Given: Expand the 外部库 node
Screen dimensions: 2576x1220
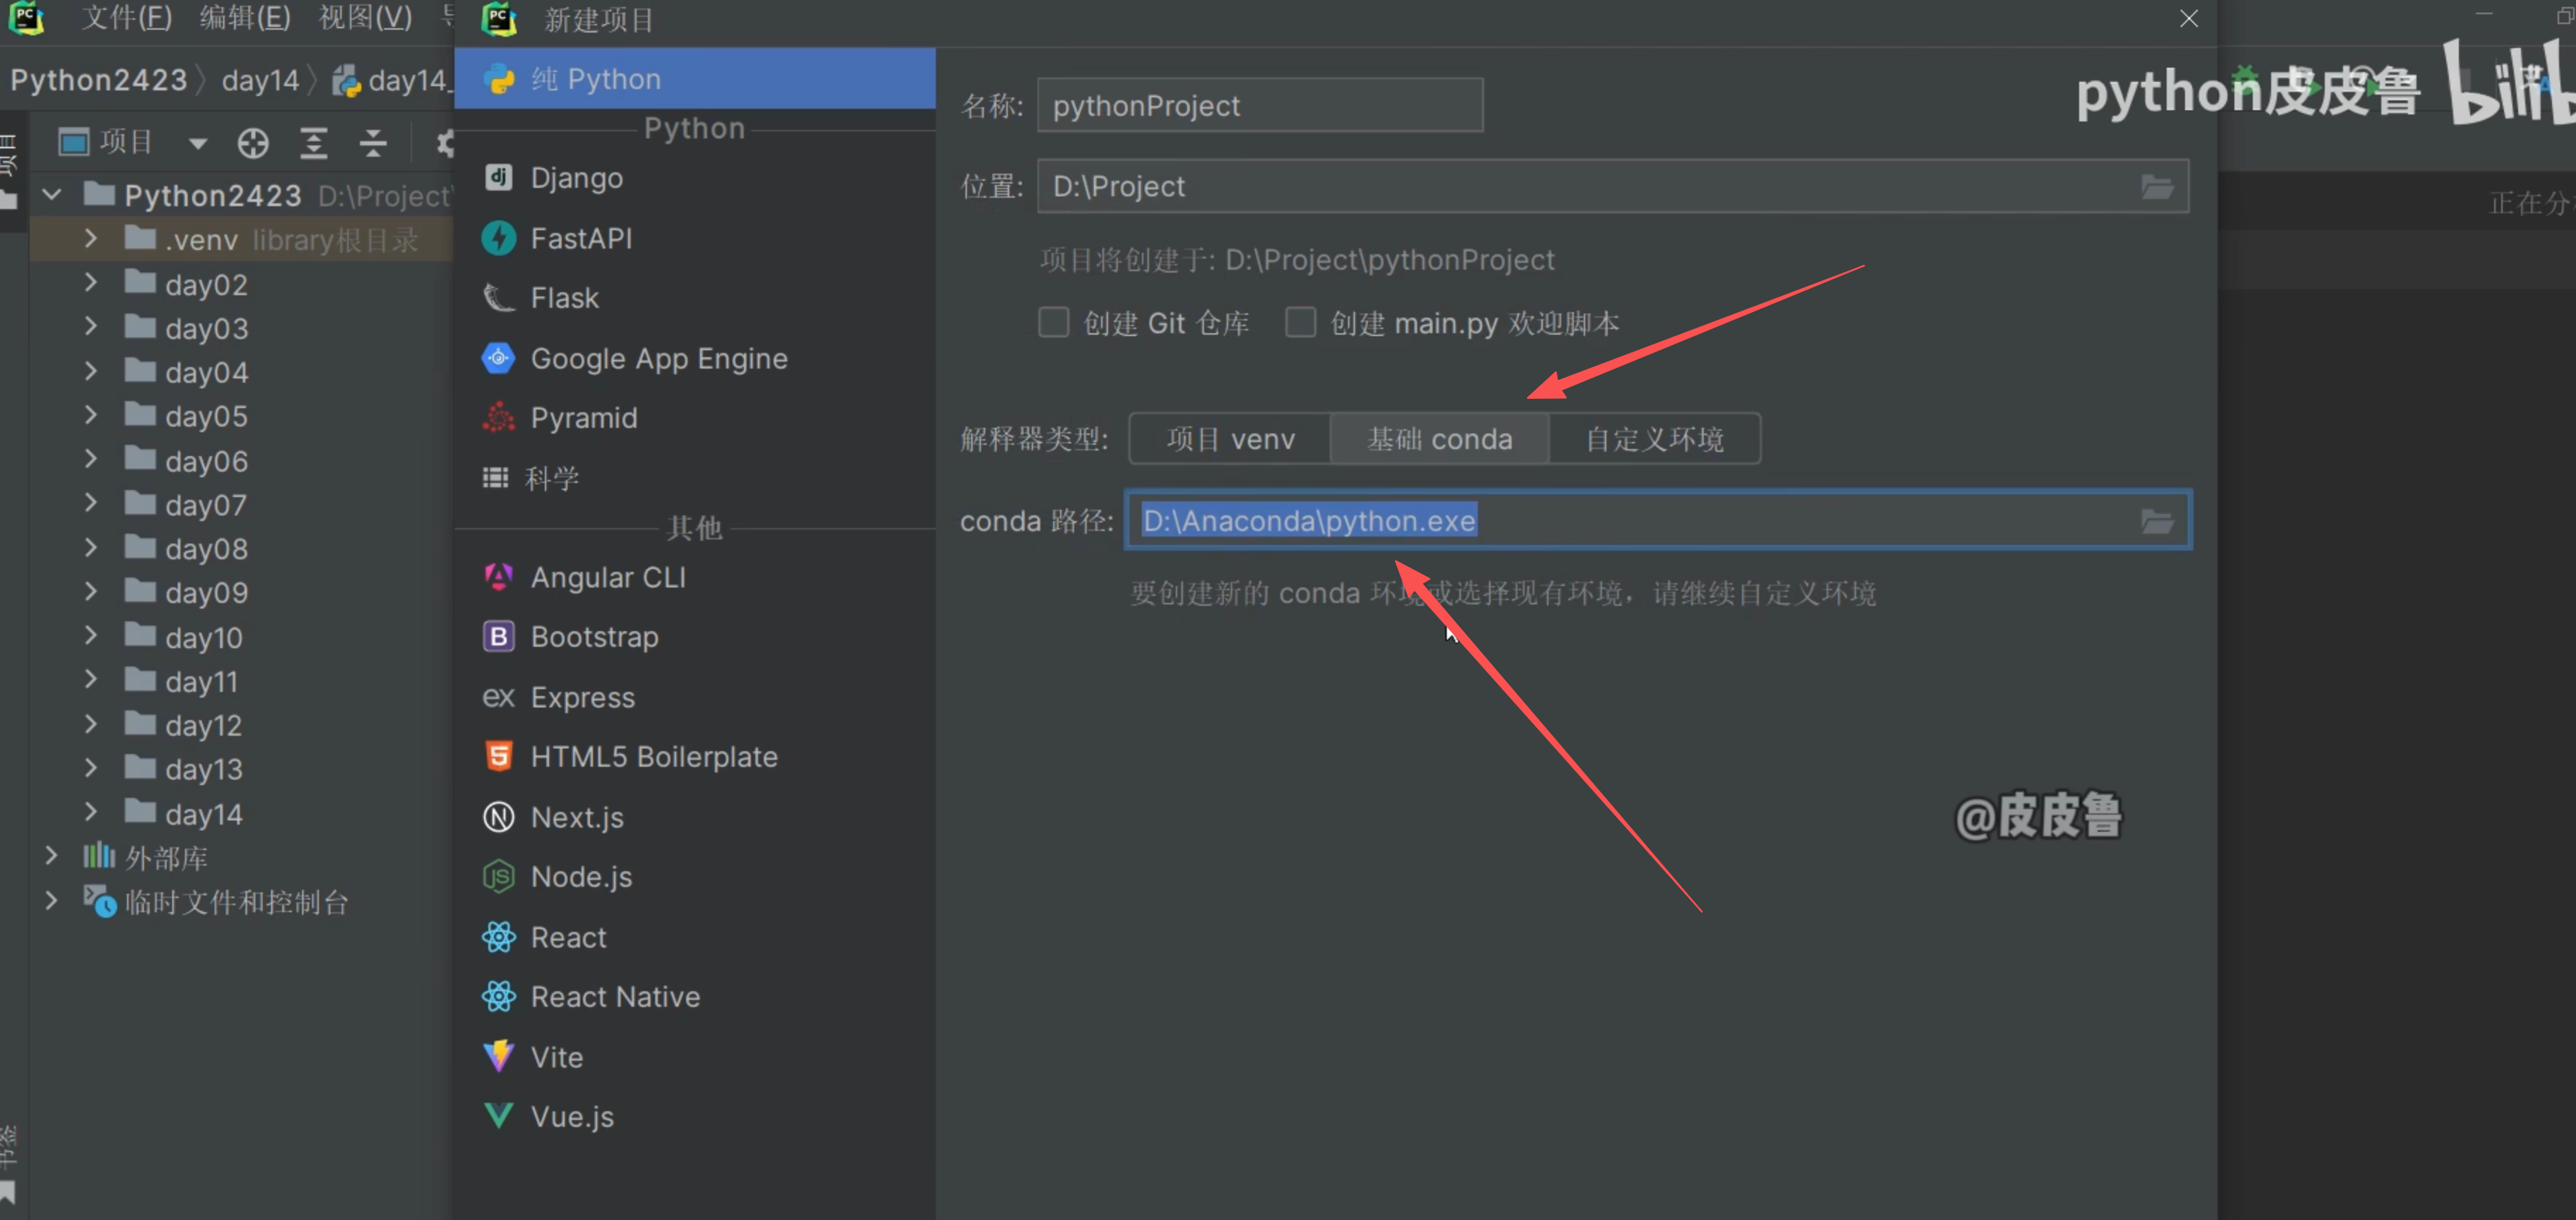Looking at the screenshot, I should tap(51, 856).
